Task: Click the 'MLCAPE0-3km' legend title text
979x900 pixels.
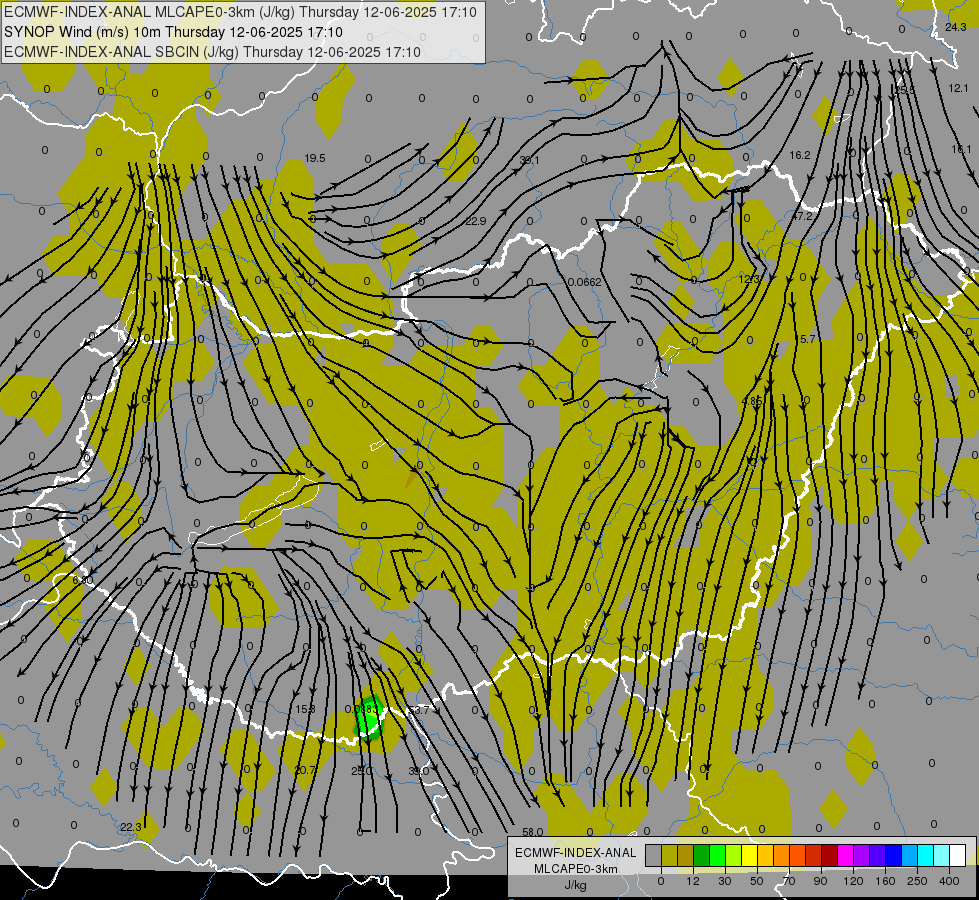Action: (x=576, y=869)
